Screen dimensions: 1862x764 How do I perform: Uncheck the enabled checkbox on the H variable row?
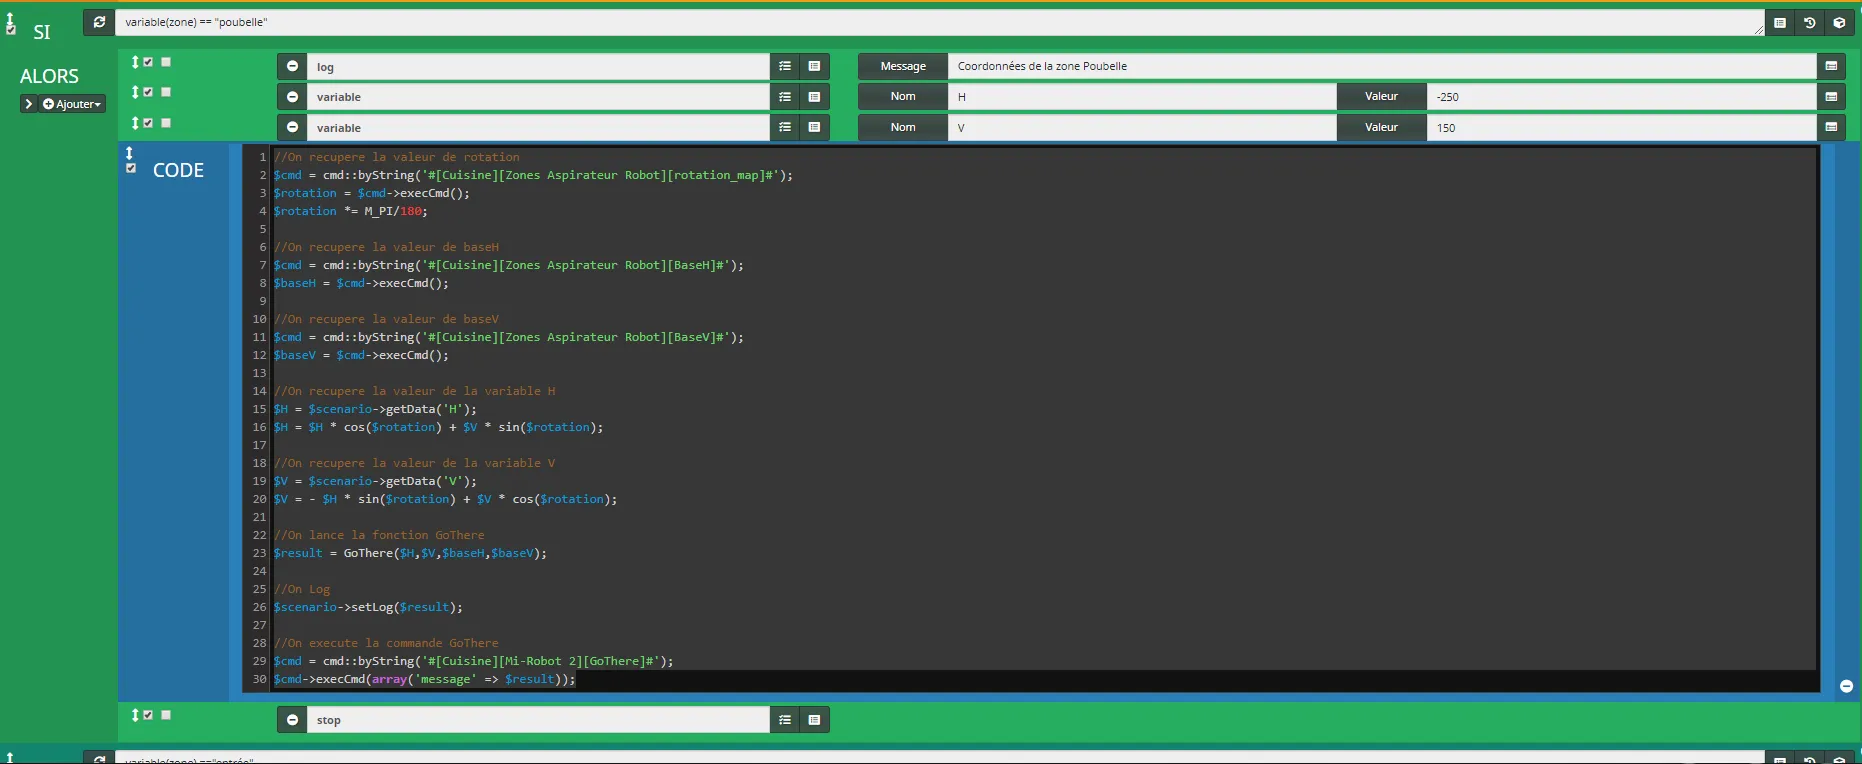point(148,92)
